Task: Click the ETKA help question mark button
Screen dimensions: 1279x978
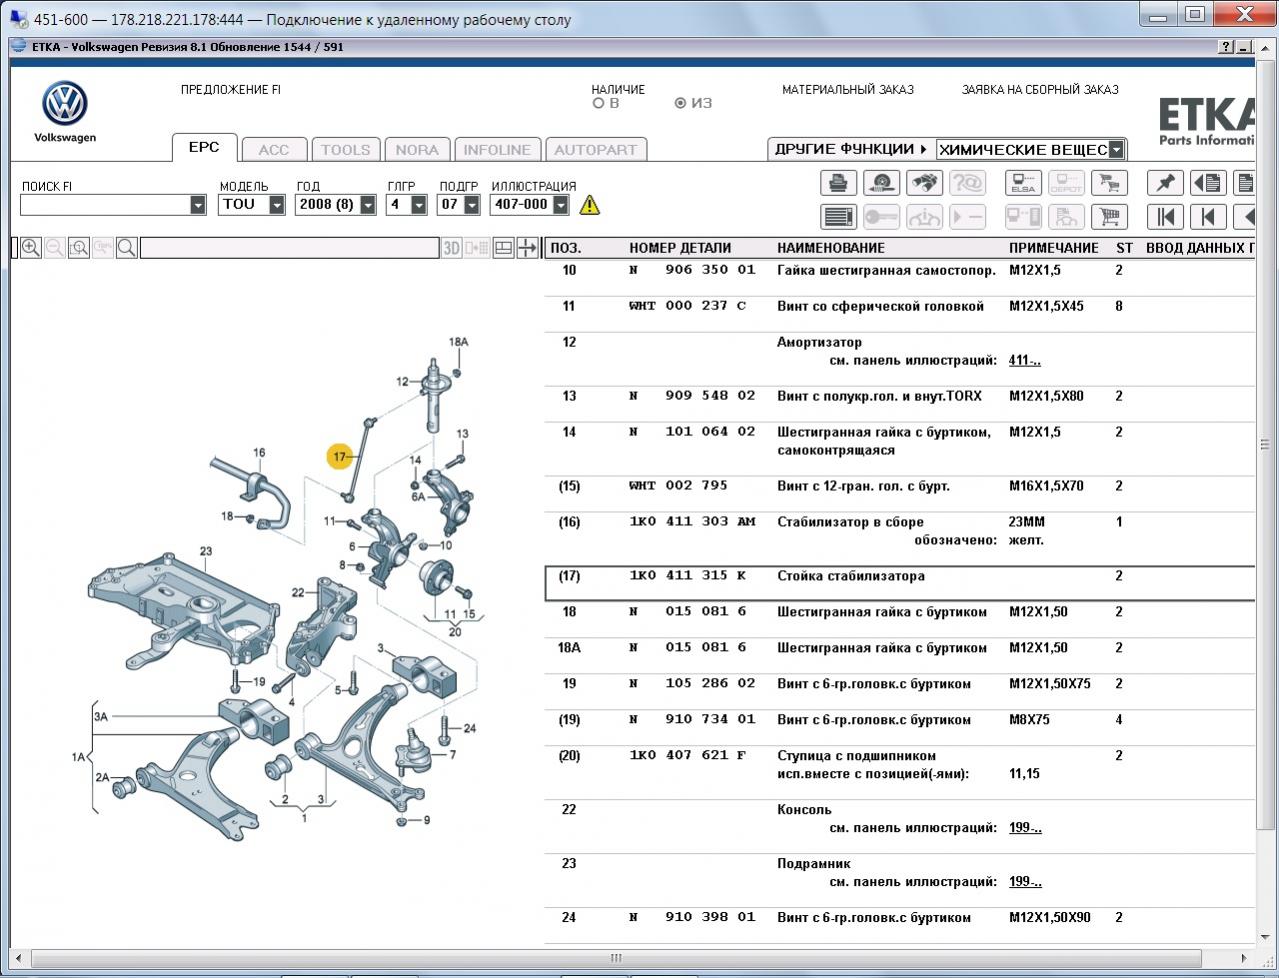Action: 1227,47
